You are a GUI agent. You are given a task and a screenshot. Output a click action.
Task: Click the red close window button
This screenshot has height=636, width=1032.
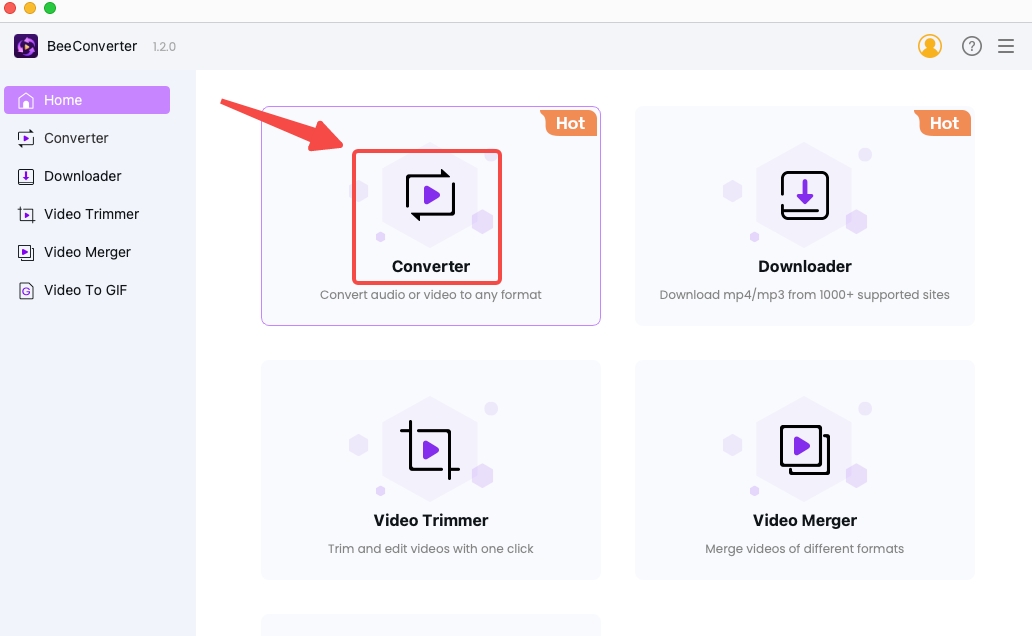click(10, 8)
